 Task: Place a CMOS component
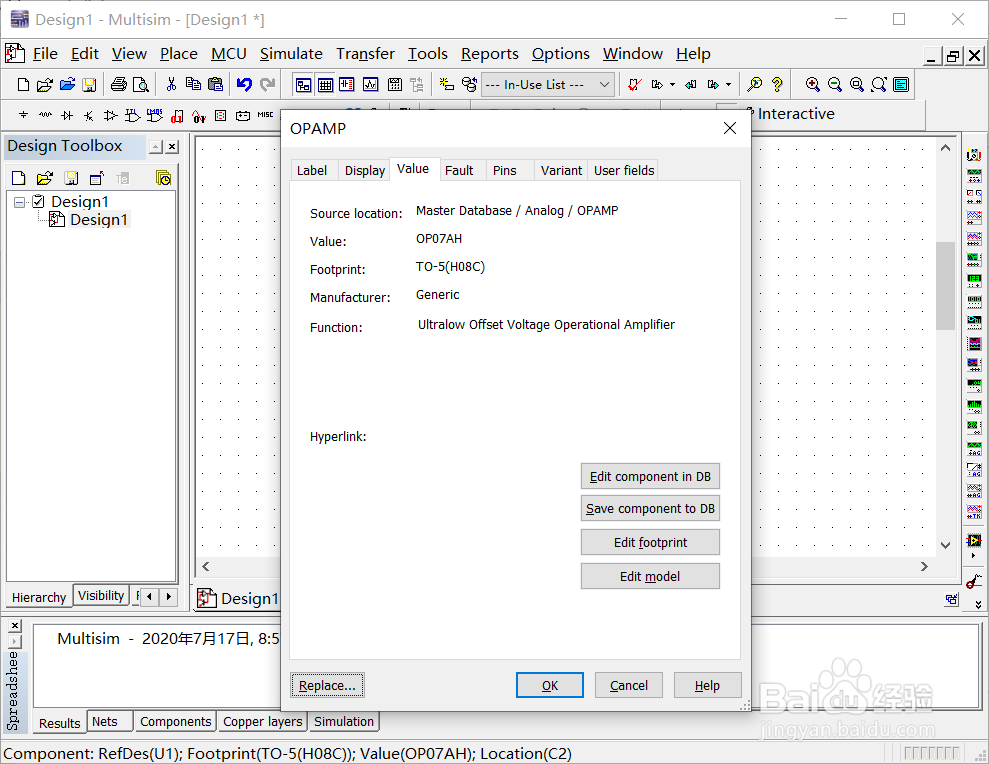[x=155, y=115]
